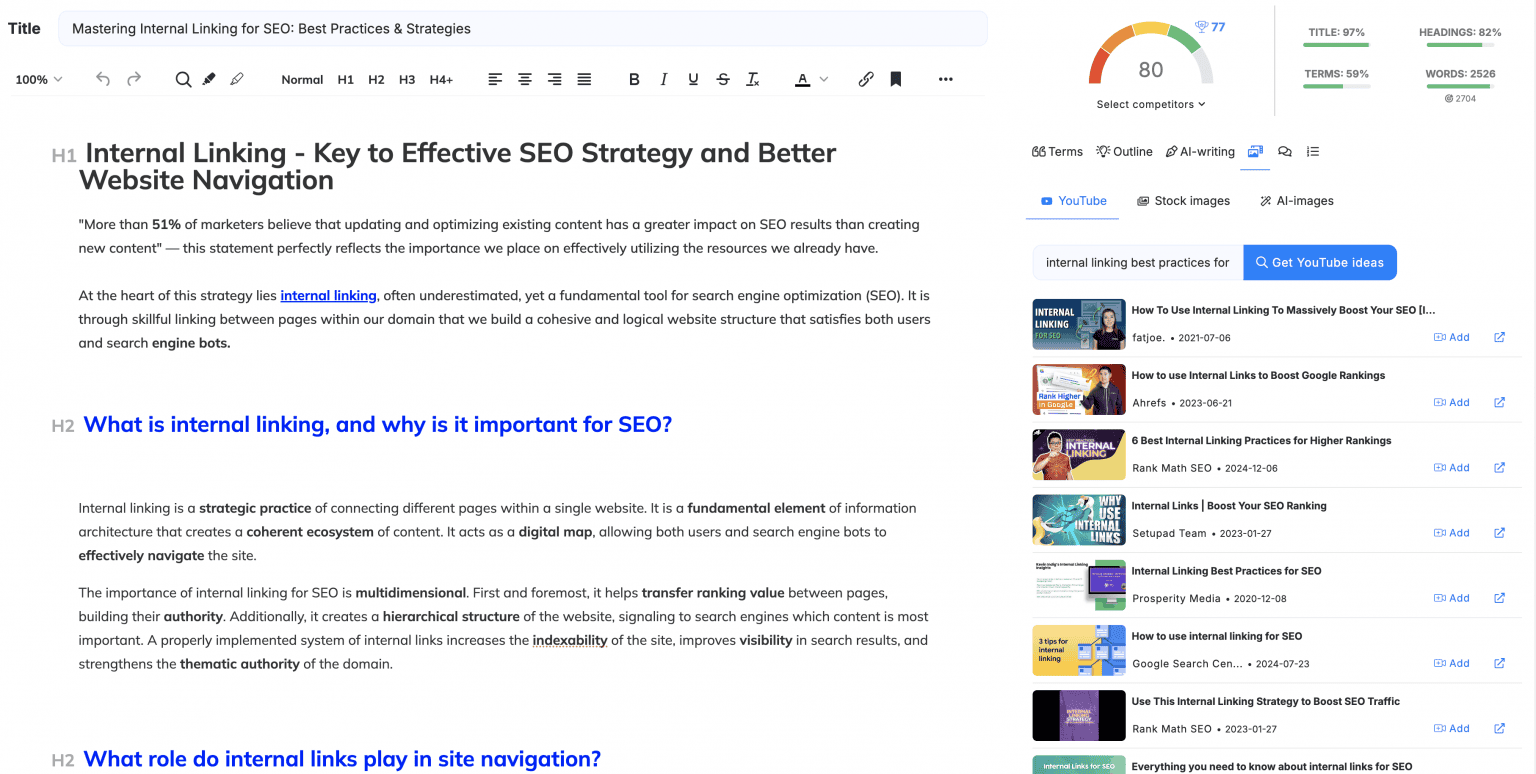Toggle bold formatting
Screen dimensions: 1536x774
coord(634,79)
